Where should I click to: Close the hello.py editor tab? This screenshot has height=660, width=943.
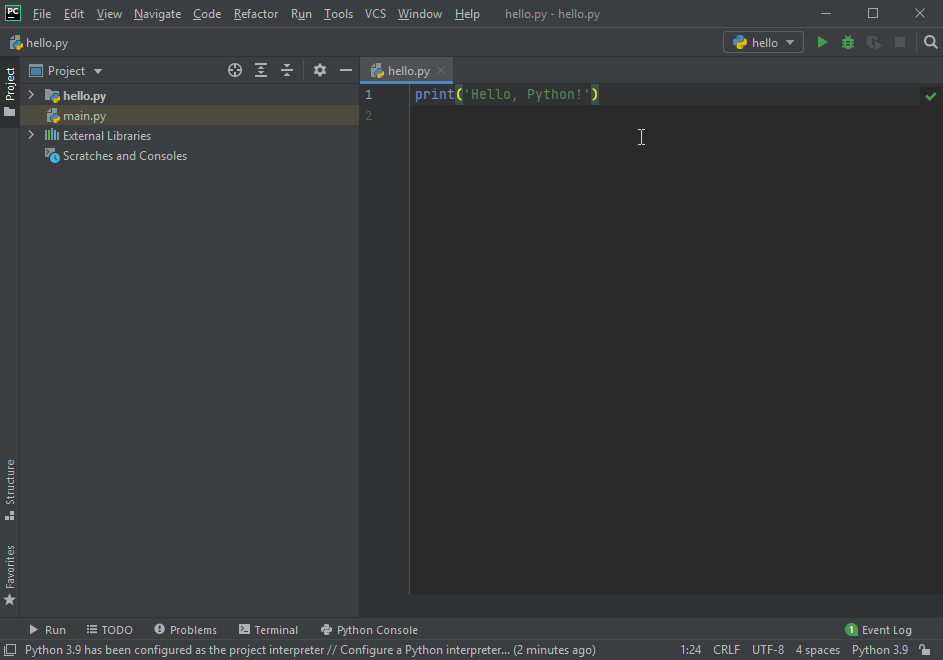click(x=441, y=70)
